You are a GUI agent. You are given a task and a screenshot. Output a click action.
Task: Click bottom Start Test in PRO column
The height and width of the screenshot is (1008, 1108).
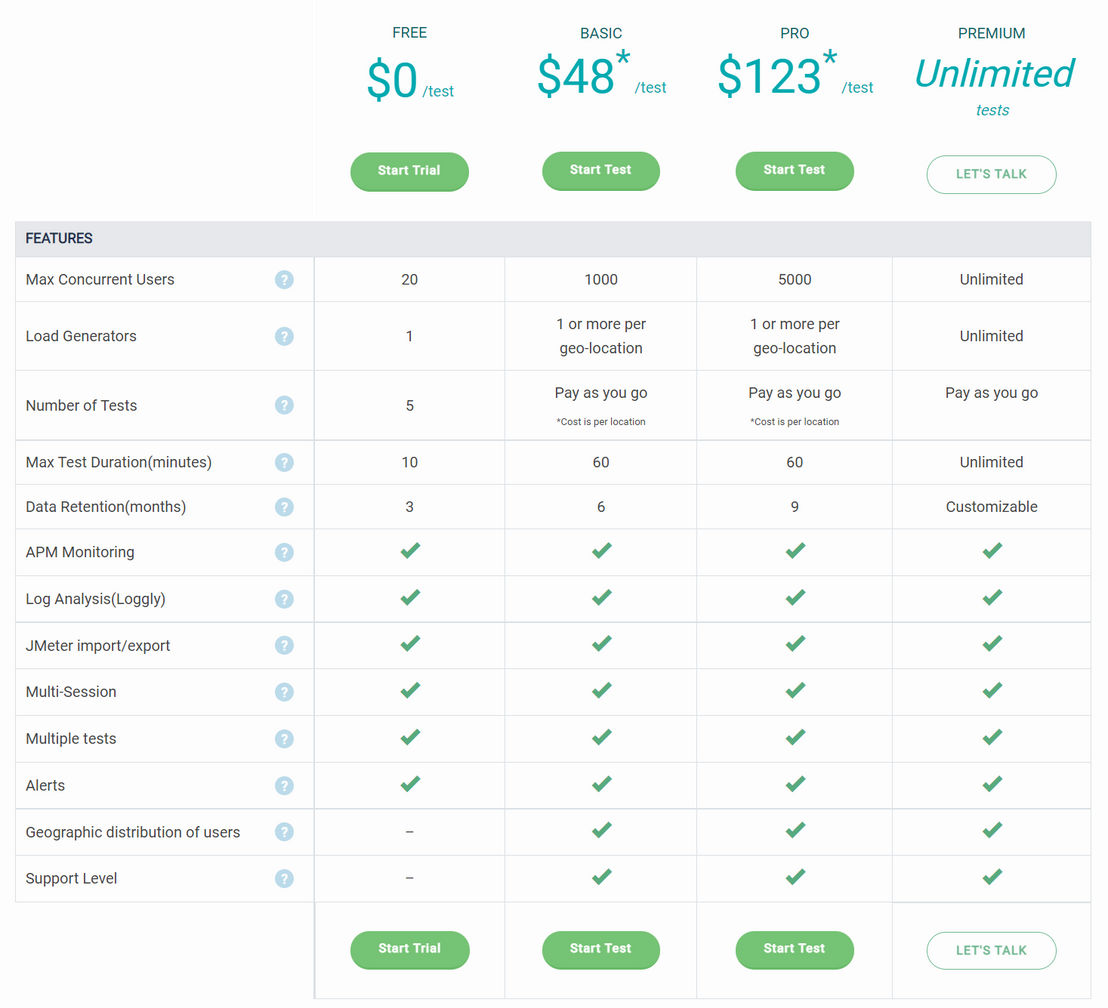[x=794, y=949]
